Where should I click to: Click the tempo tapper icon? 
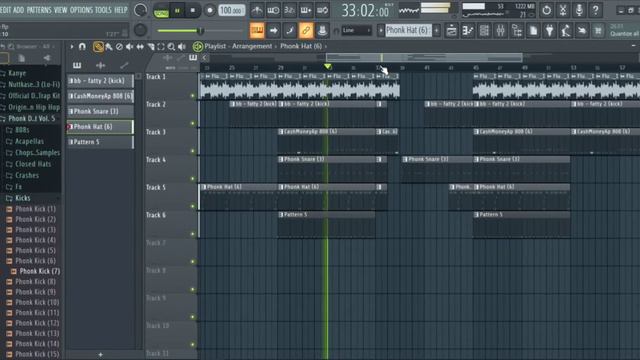(566, 31)
